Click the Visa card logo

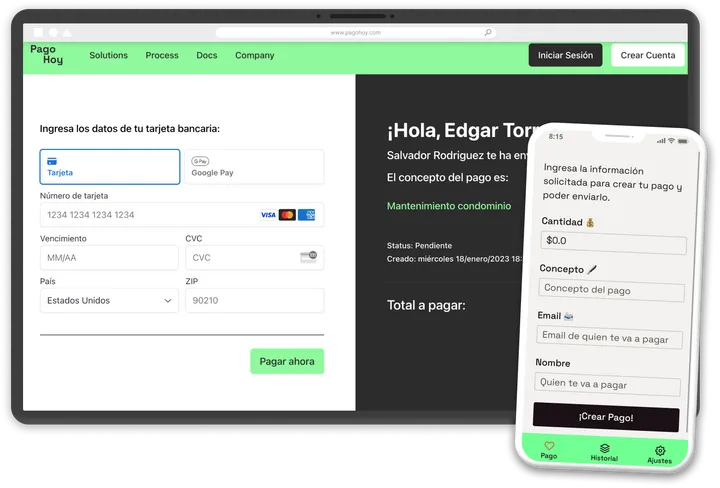268,215
